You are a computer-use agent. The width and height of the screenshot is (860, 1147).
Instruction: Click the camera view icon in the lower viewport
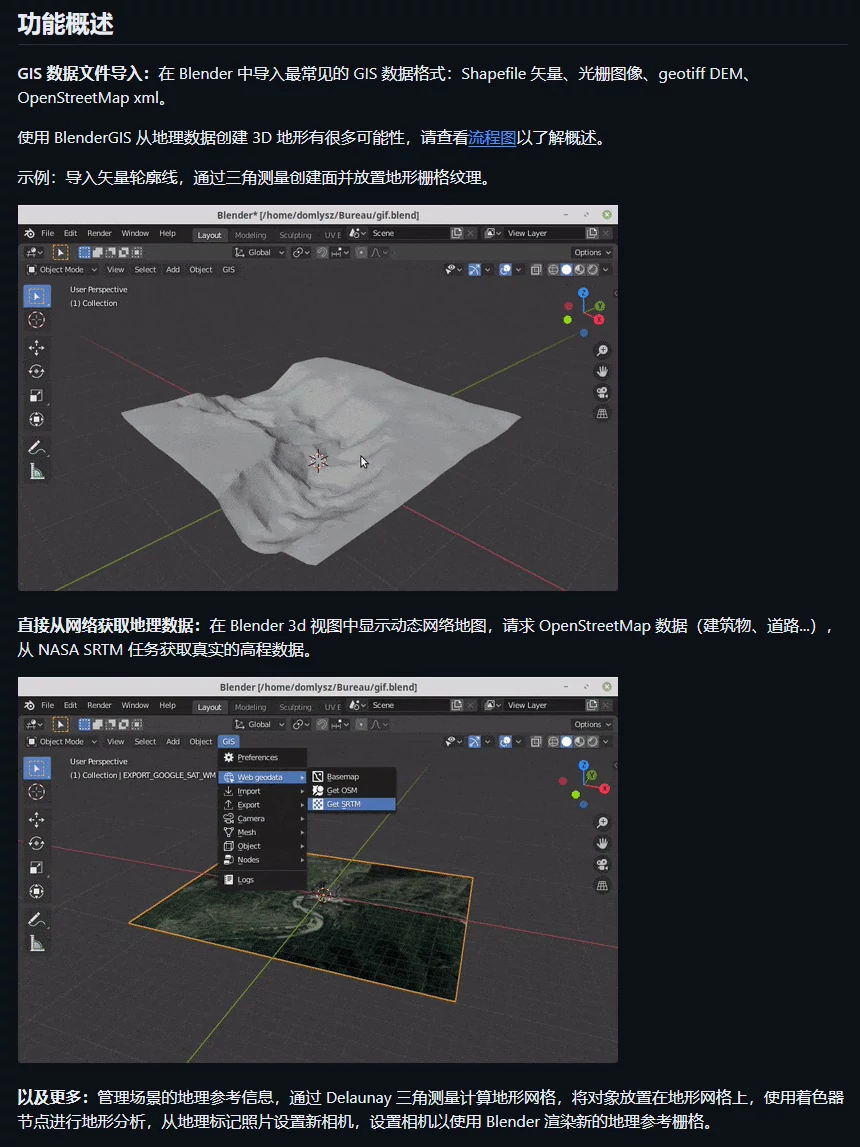point(602,864)
